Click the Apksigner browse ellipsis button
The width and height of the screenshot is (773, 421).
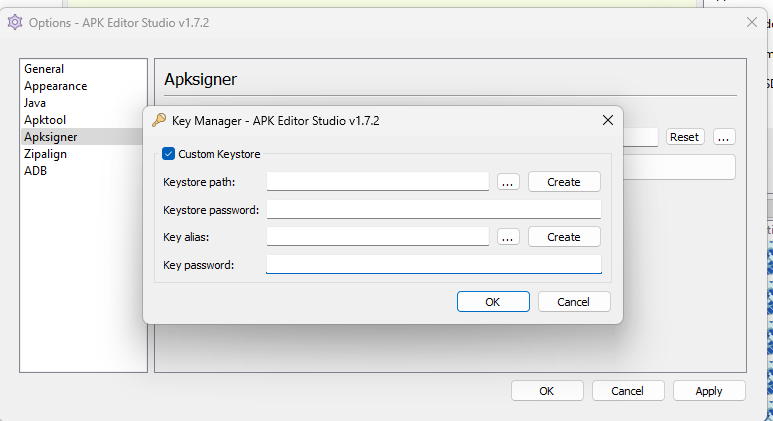(x=725, y=137)
